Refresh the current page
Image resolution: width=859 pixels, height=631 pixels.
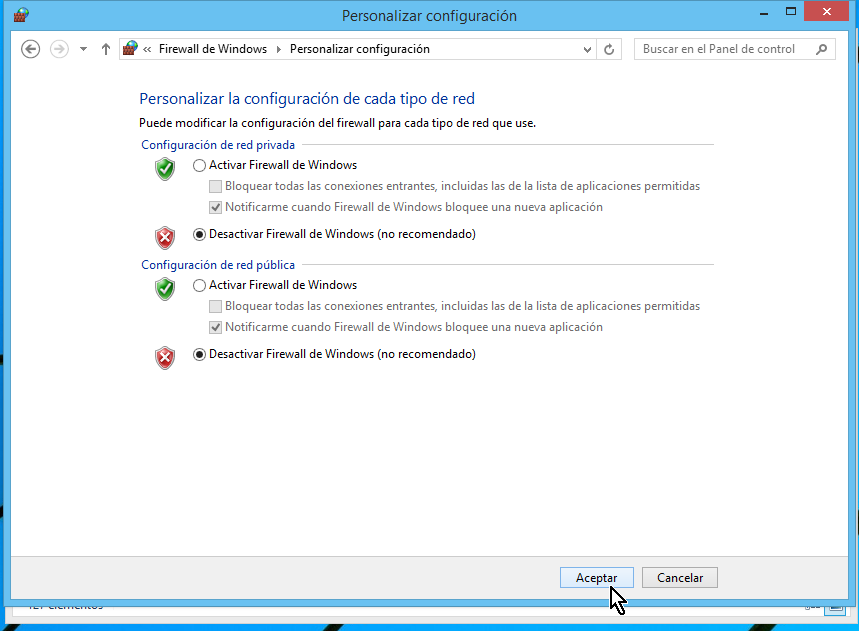[x=609, y=49]
